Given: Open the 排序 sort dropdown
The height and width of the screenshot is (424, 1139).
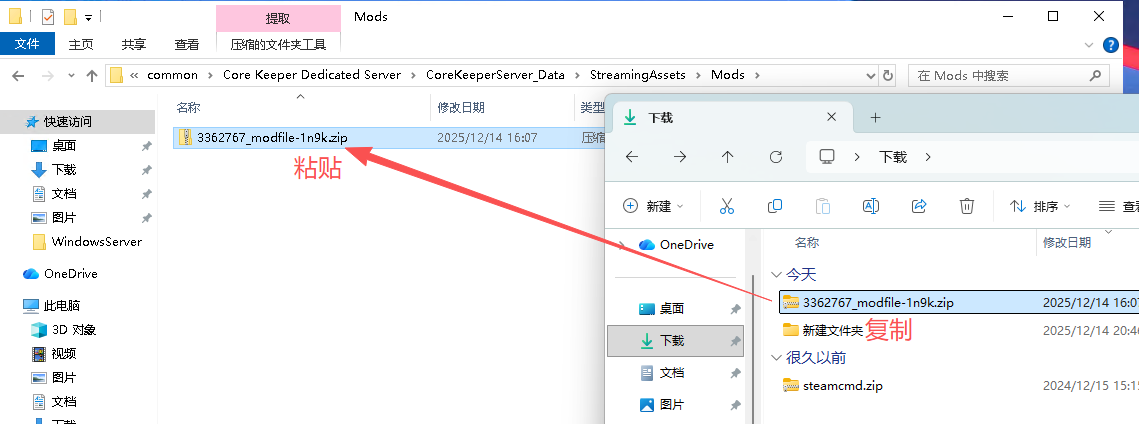Looking at the screenshot, I should coord(1040,206).
